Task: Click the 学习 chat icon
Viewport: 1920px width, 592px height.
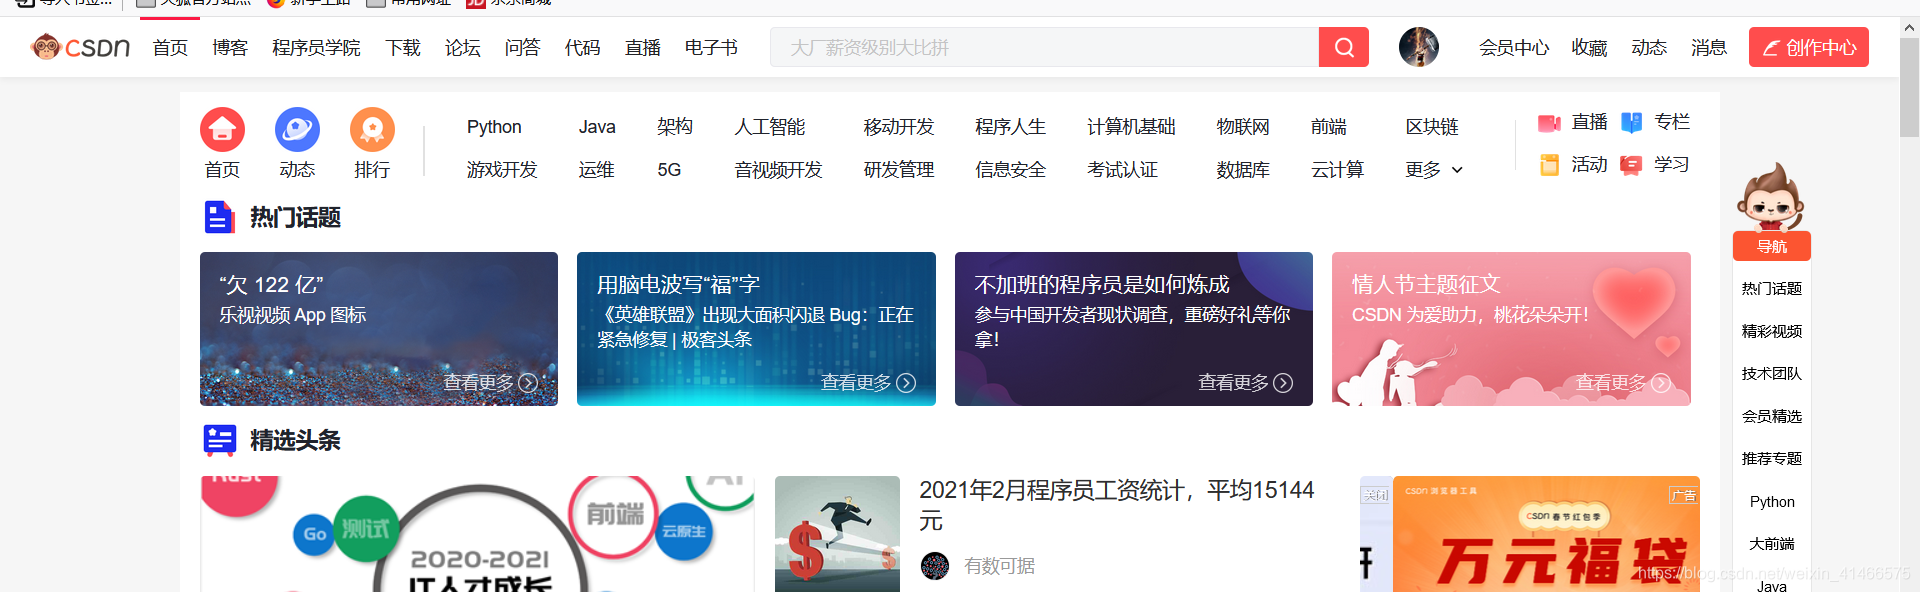Action: (1631, 165)
